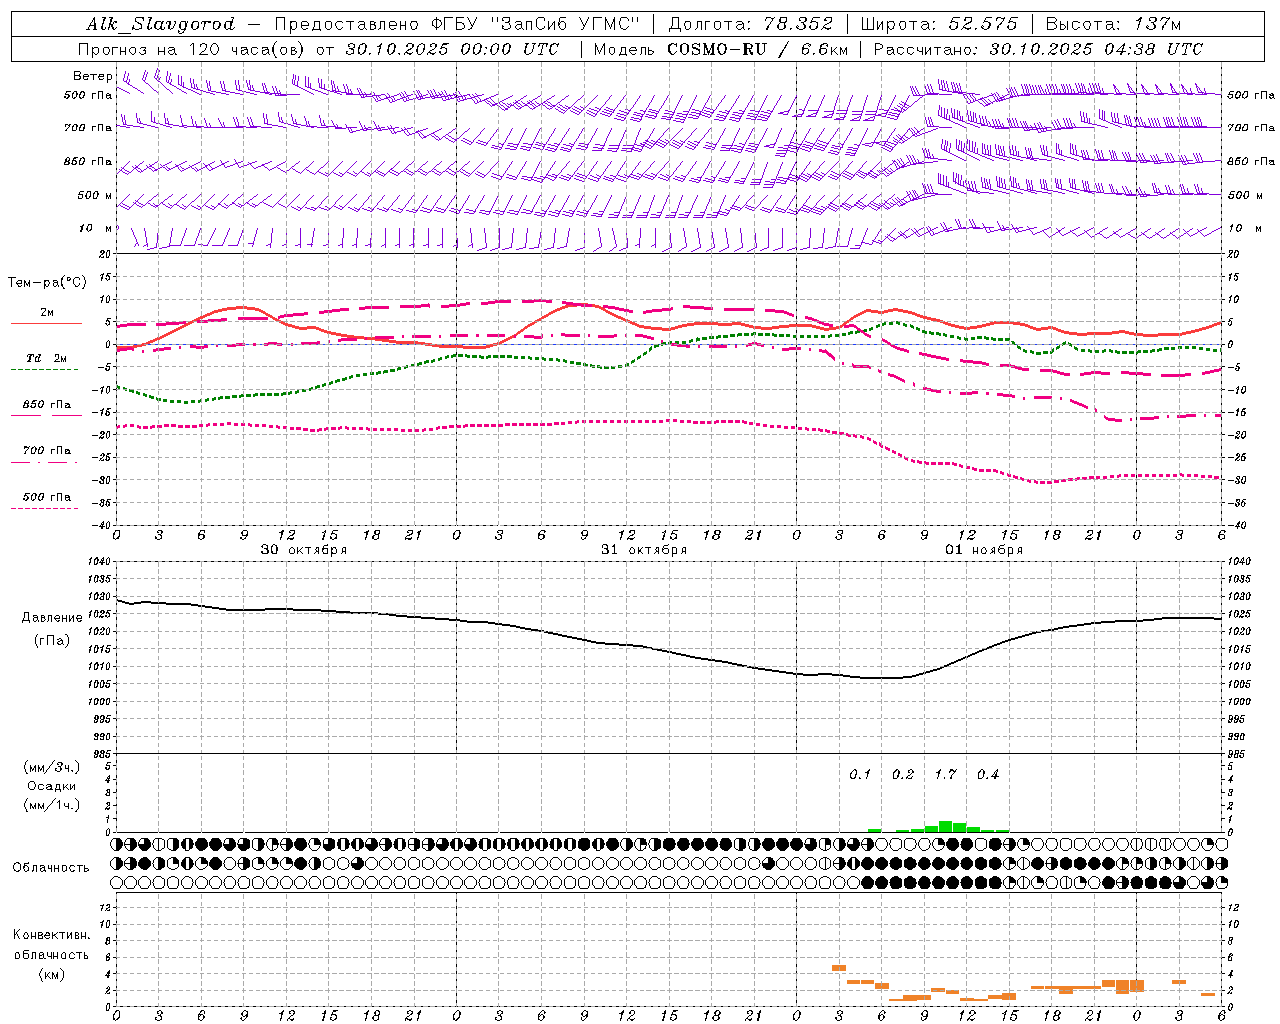Click the '01 ноября' date label
Image resolution: width=1280 pixels, height=1024 pixels.
tap(984, 550)
